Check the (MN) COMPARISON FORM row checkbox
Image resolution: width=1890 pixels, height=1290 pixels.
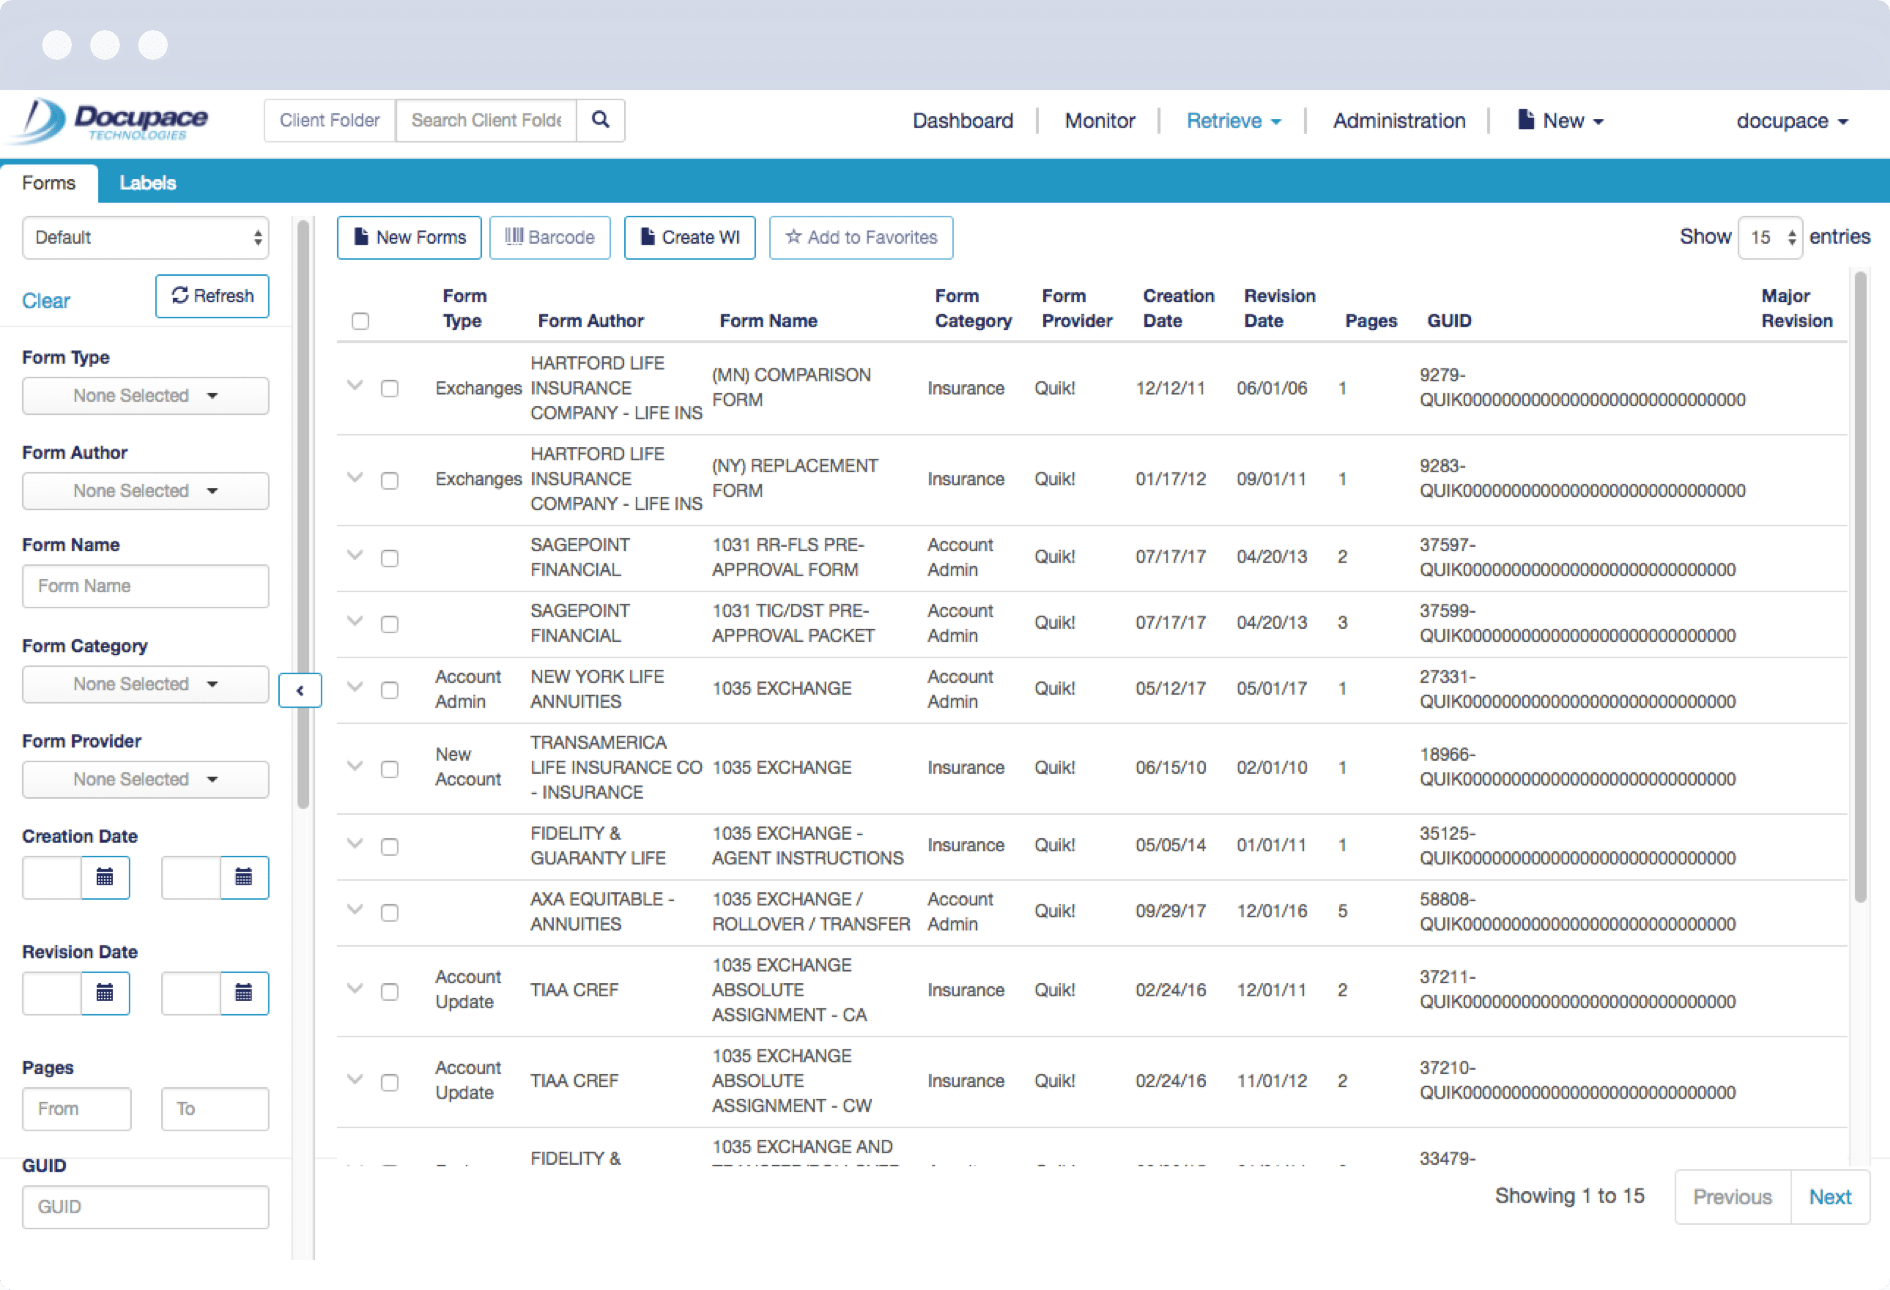[390, 389]
